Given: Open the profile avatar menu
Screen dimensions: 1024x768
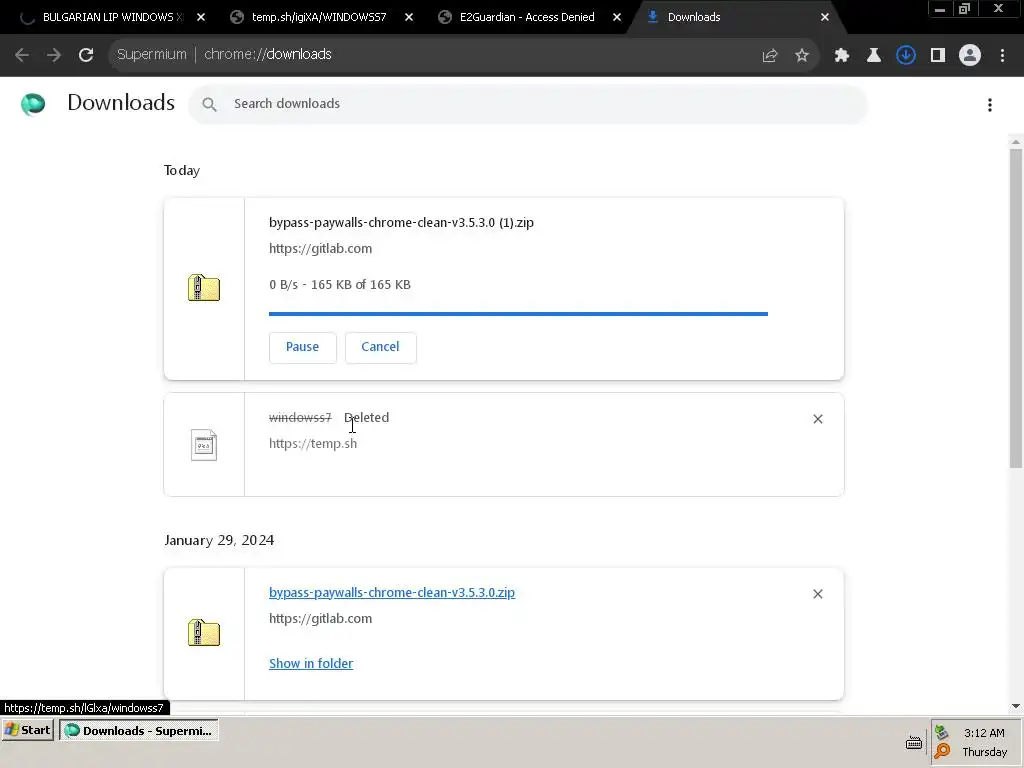Looking at the screenshot, I should (970, 56).
